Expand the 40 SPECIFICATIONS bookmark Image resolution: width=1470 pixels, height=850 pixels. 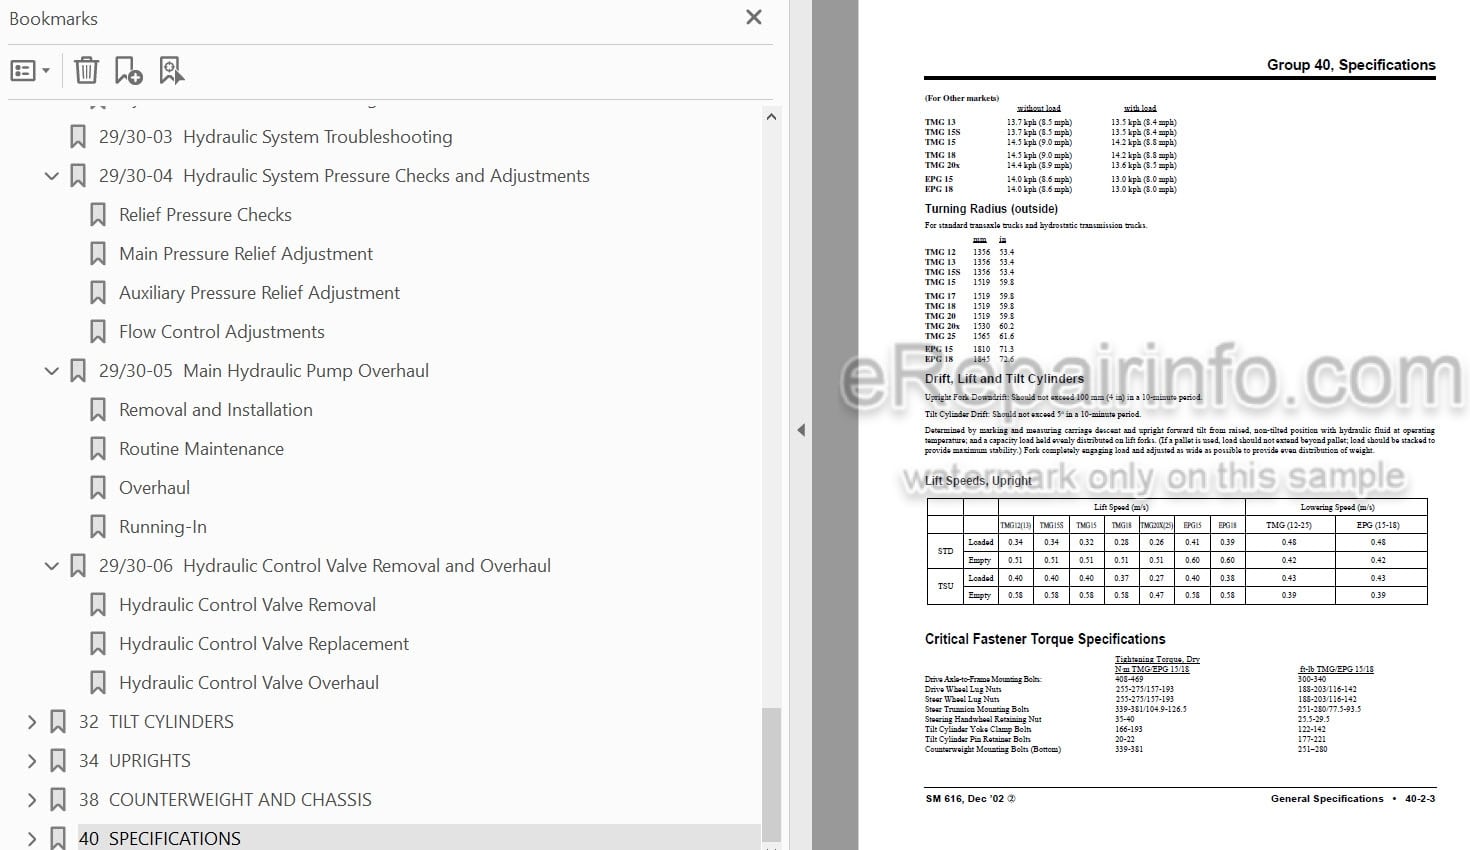point(32,839)
